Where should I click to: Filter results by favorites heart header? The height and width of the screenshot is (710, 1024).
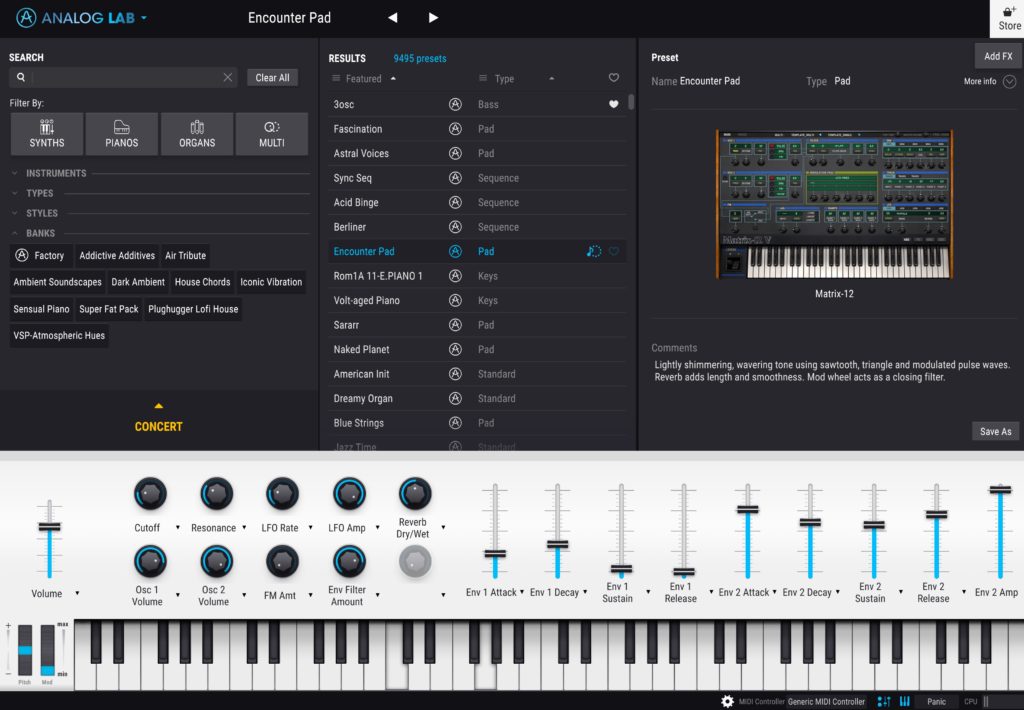tap(614, 78)
